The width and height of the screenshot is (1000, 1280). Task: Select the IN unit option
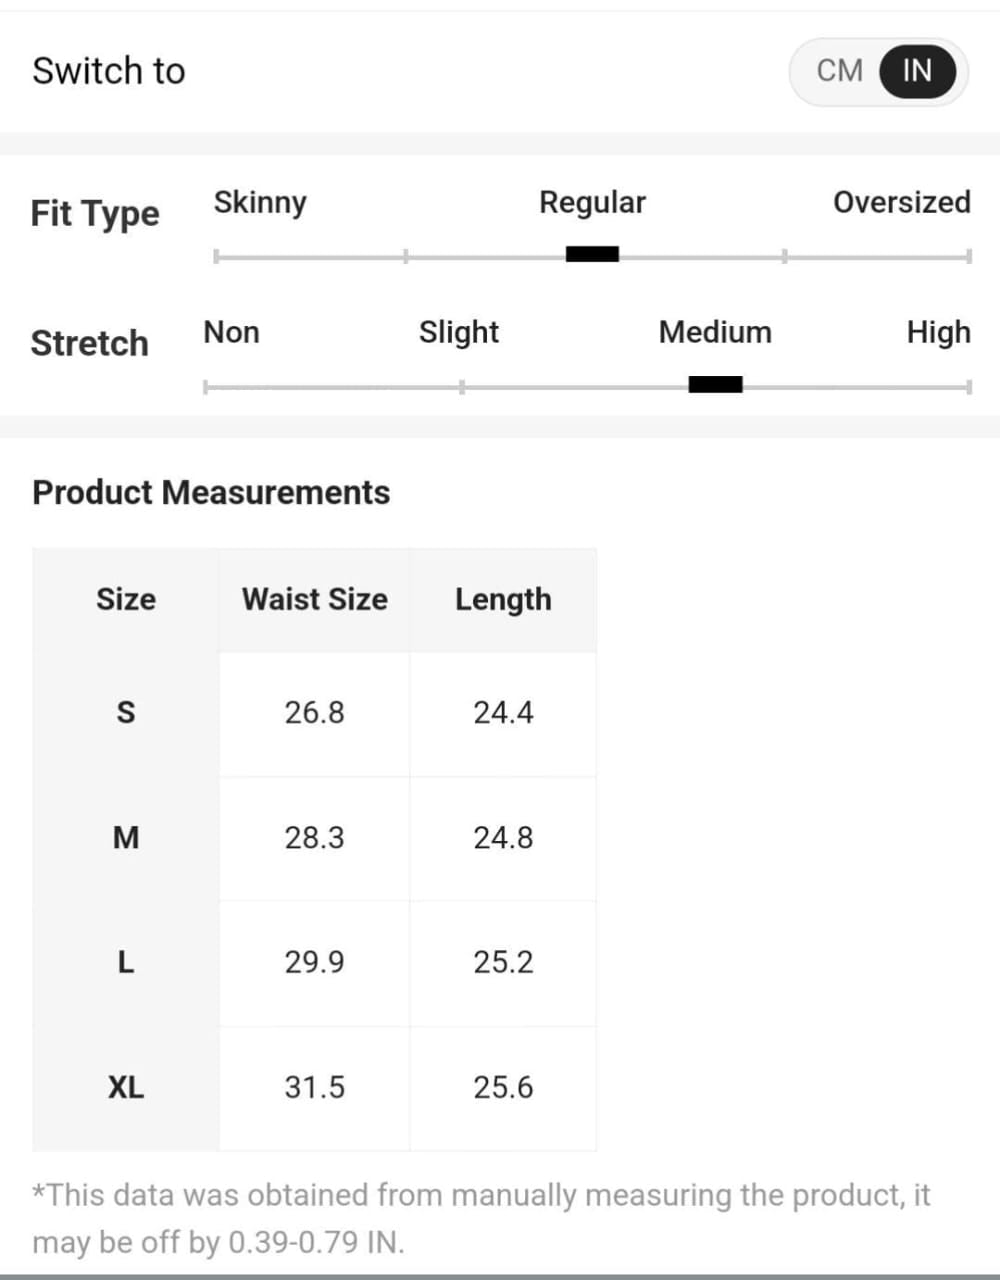[917, 71]
